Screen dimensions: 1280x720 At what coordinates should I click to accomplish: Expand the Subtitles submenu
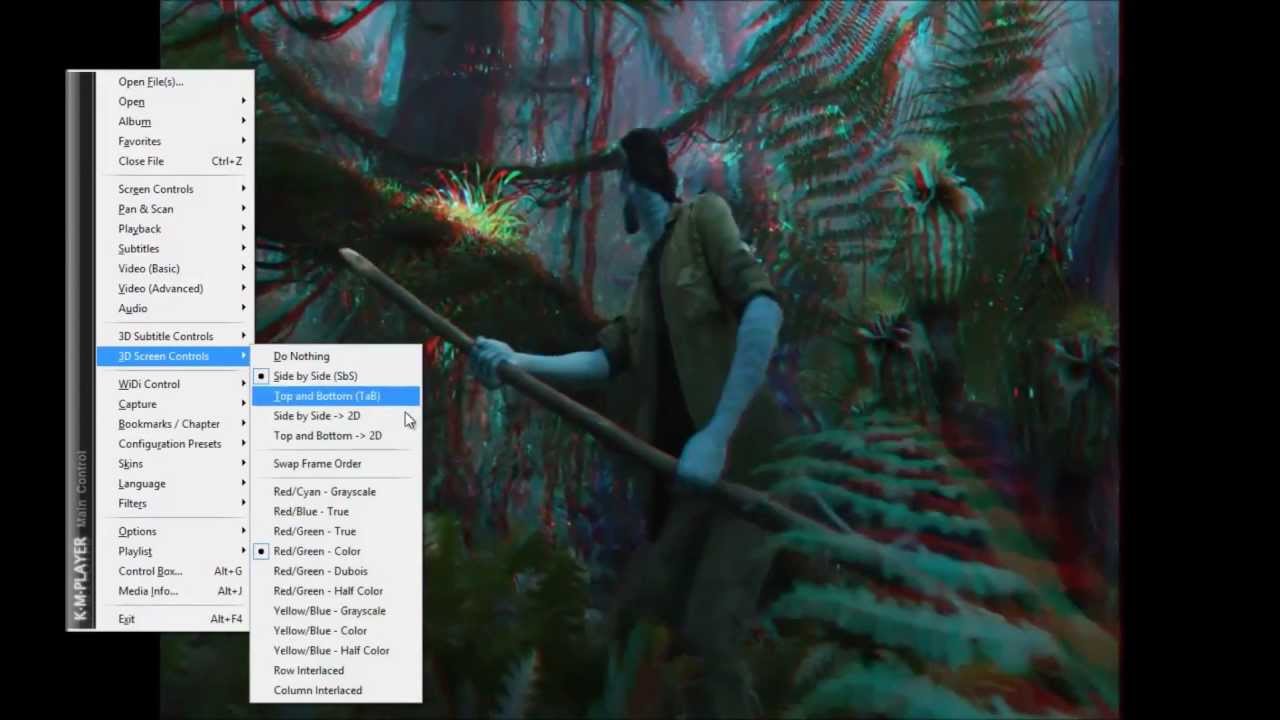(174, 249)
